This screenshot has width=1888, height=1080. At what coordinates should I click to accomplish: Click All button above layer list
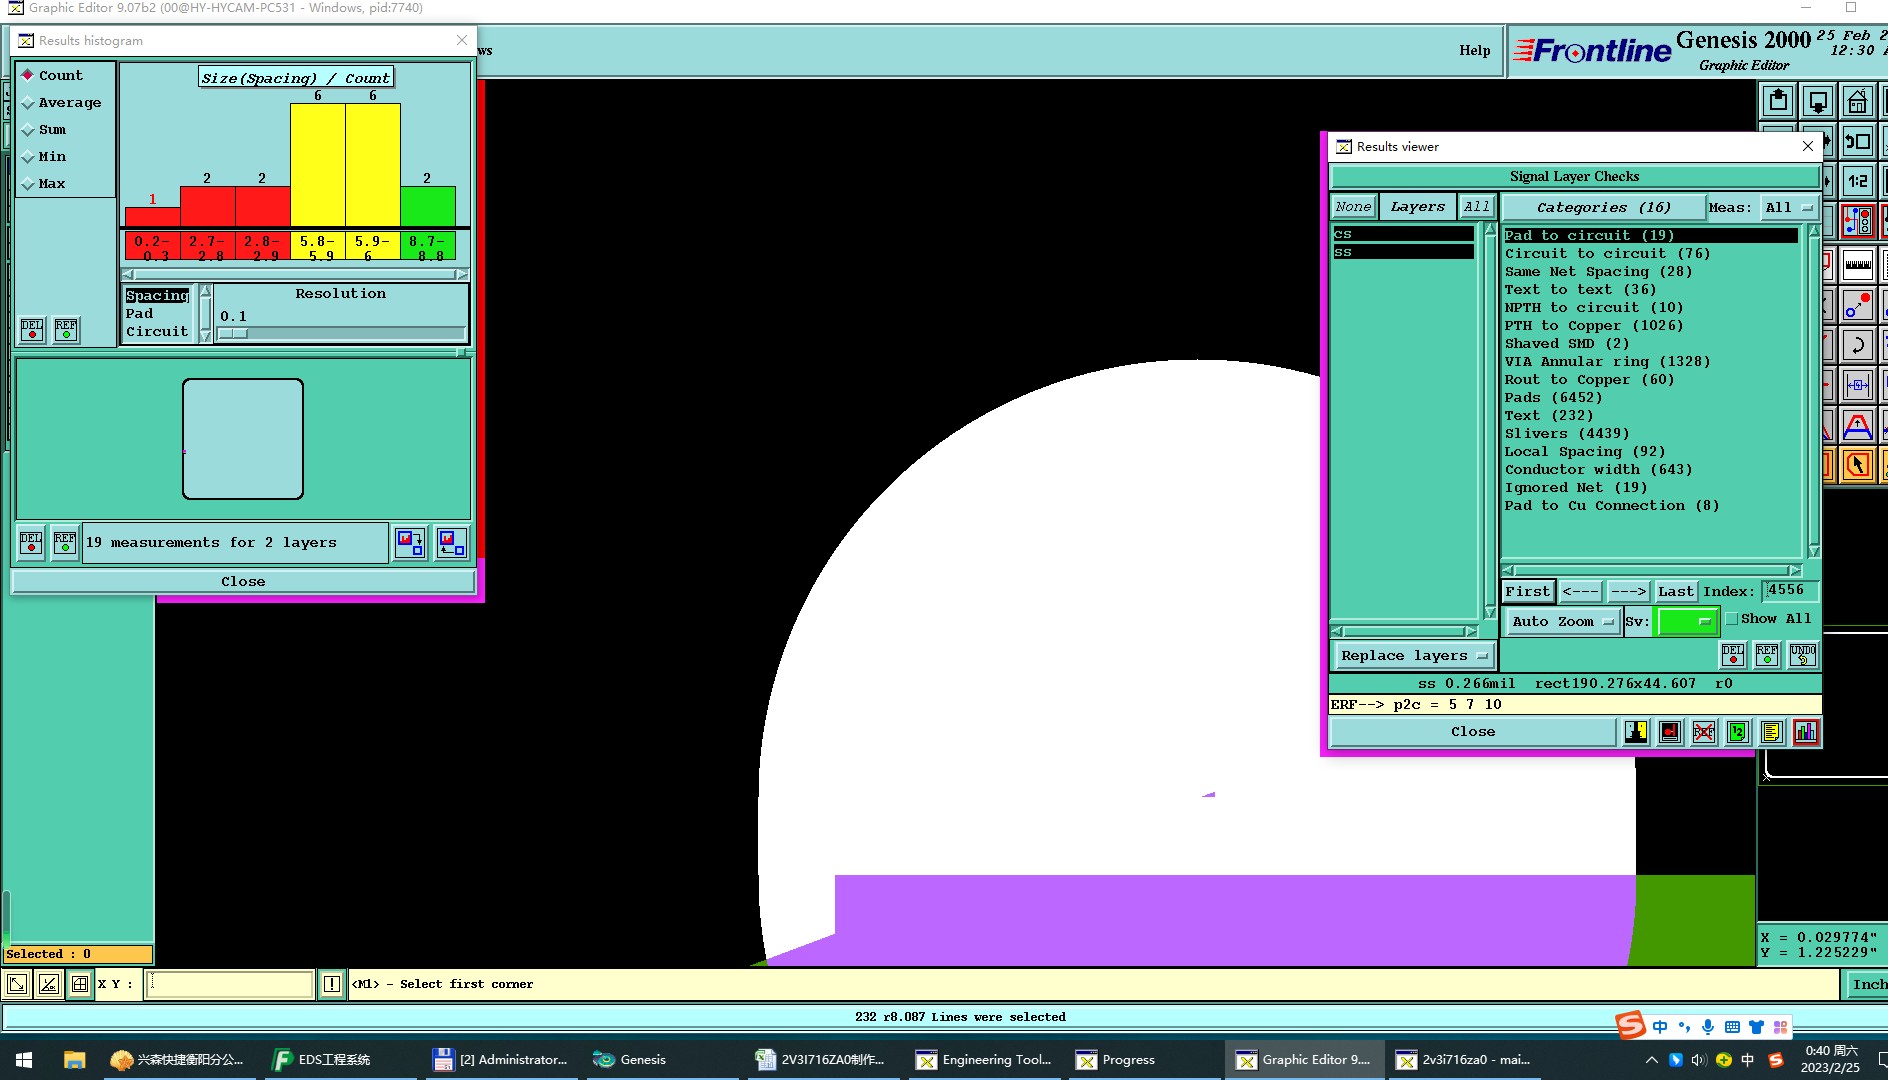click(1476, 207)
